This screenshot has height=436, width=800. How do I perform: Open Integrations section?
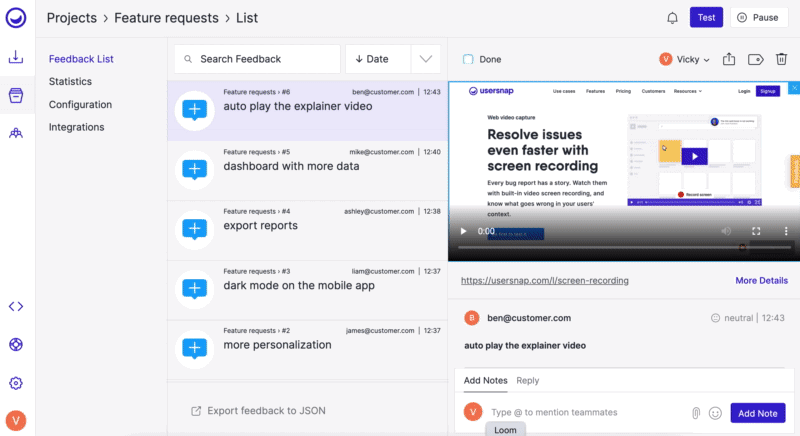[x=77, y=127]
